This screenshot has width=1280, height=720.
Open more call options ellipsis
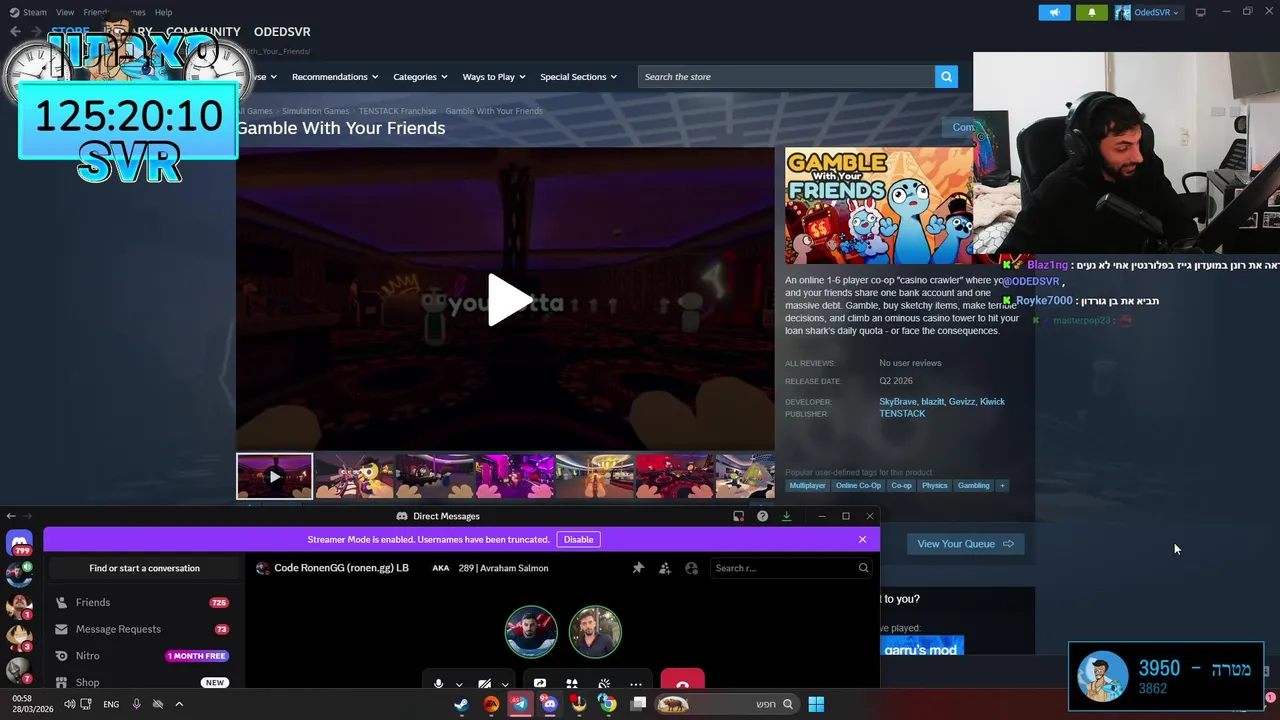(635, 685)
